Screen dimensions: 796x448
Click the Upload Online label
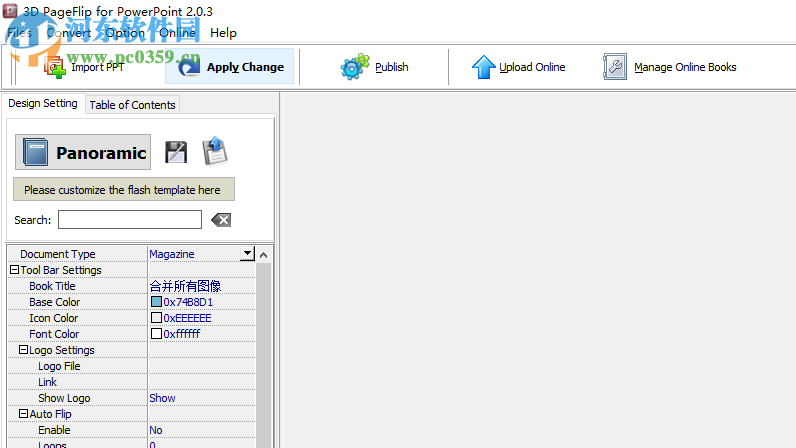pos(532,67)
